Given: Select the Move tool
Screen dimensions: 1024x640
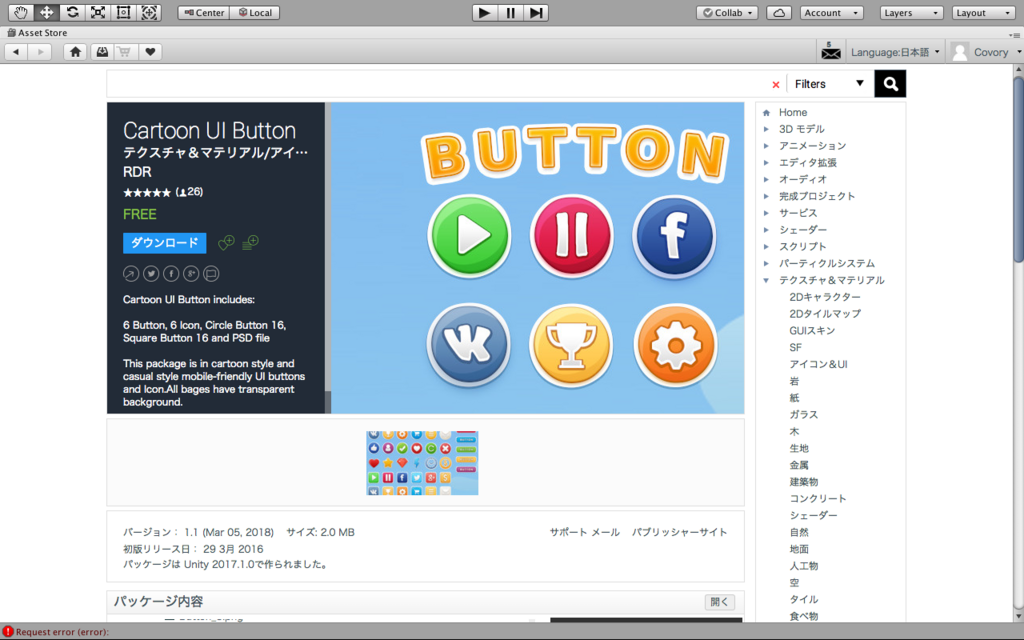Looking at the screenshot, I should point(46,12).
